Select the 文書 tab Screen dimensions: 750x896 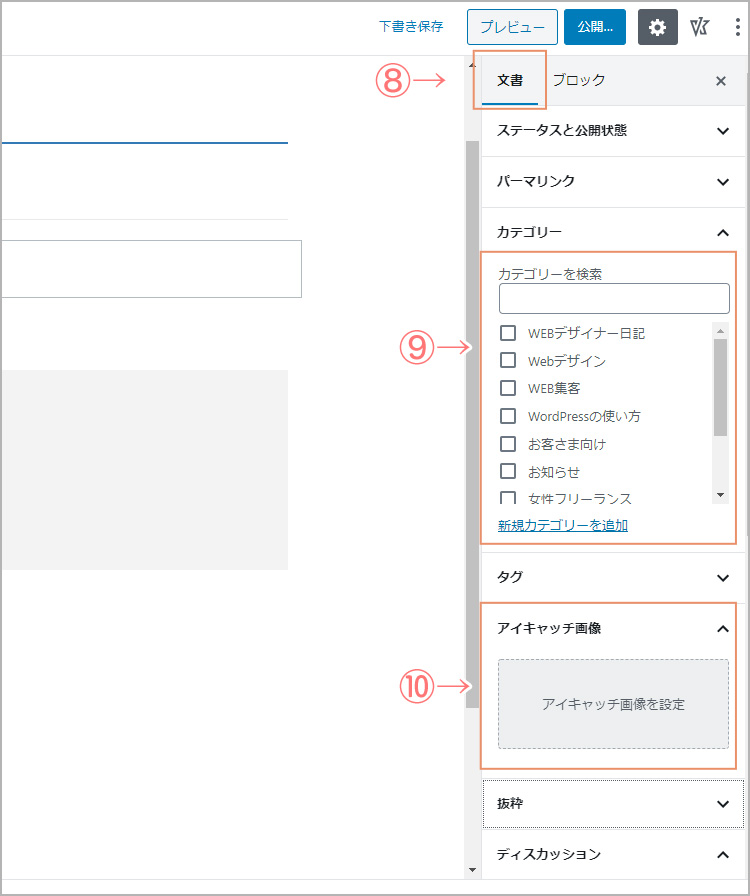click(x=510, y=81)
